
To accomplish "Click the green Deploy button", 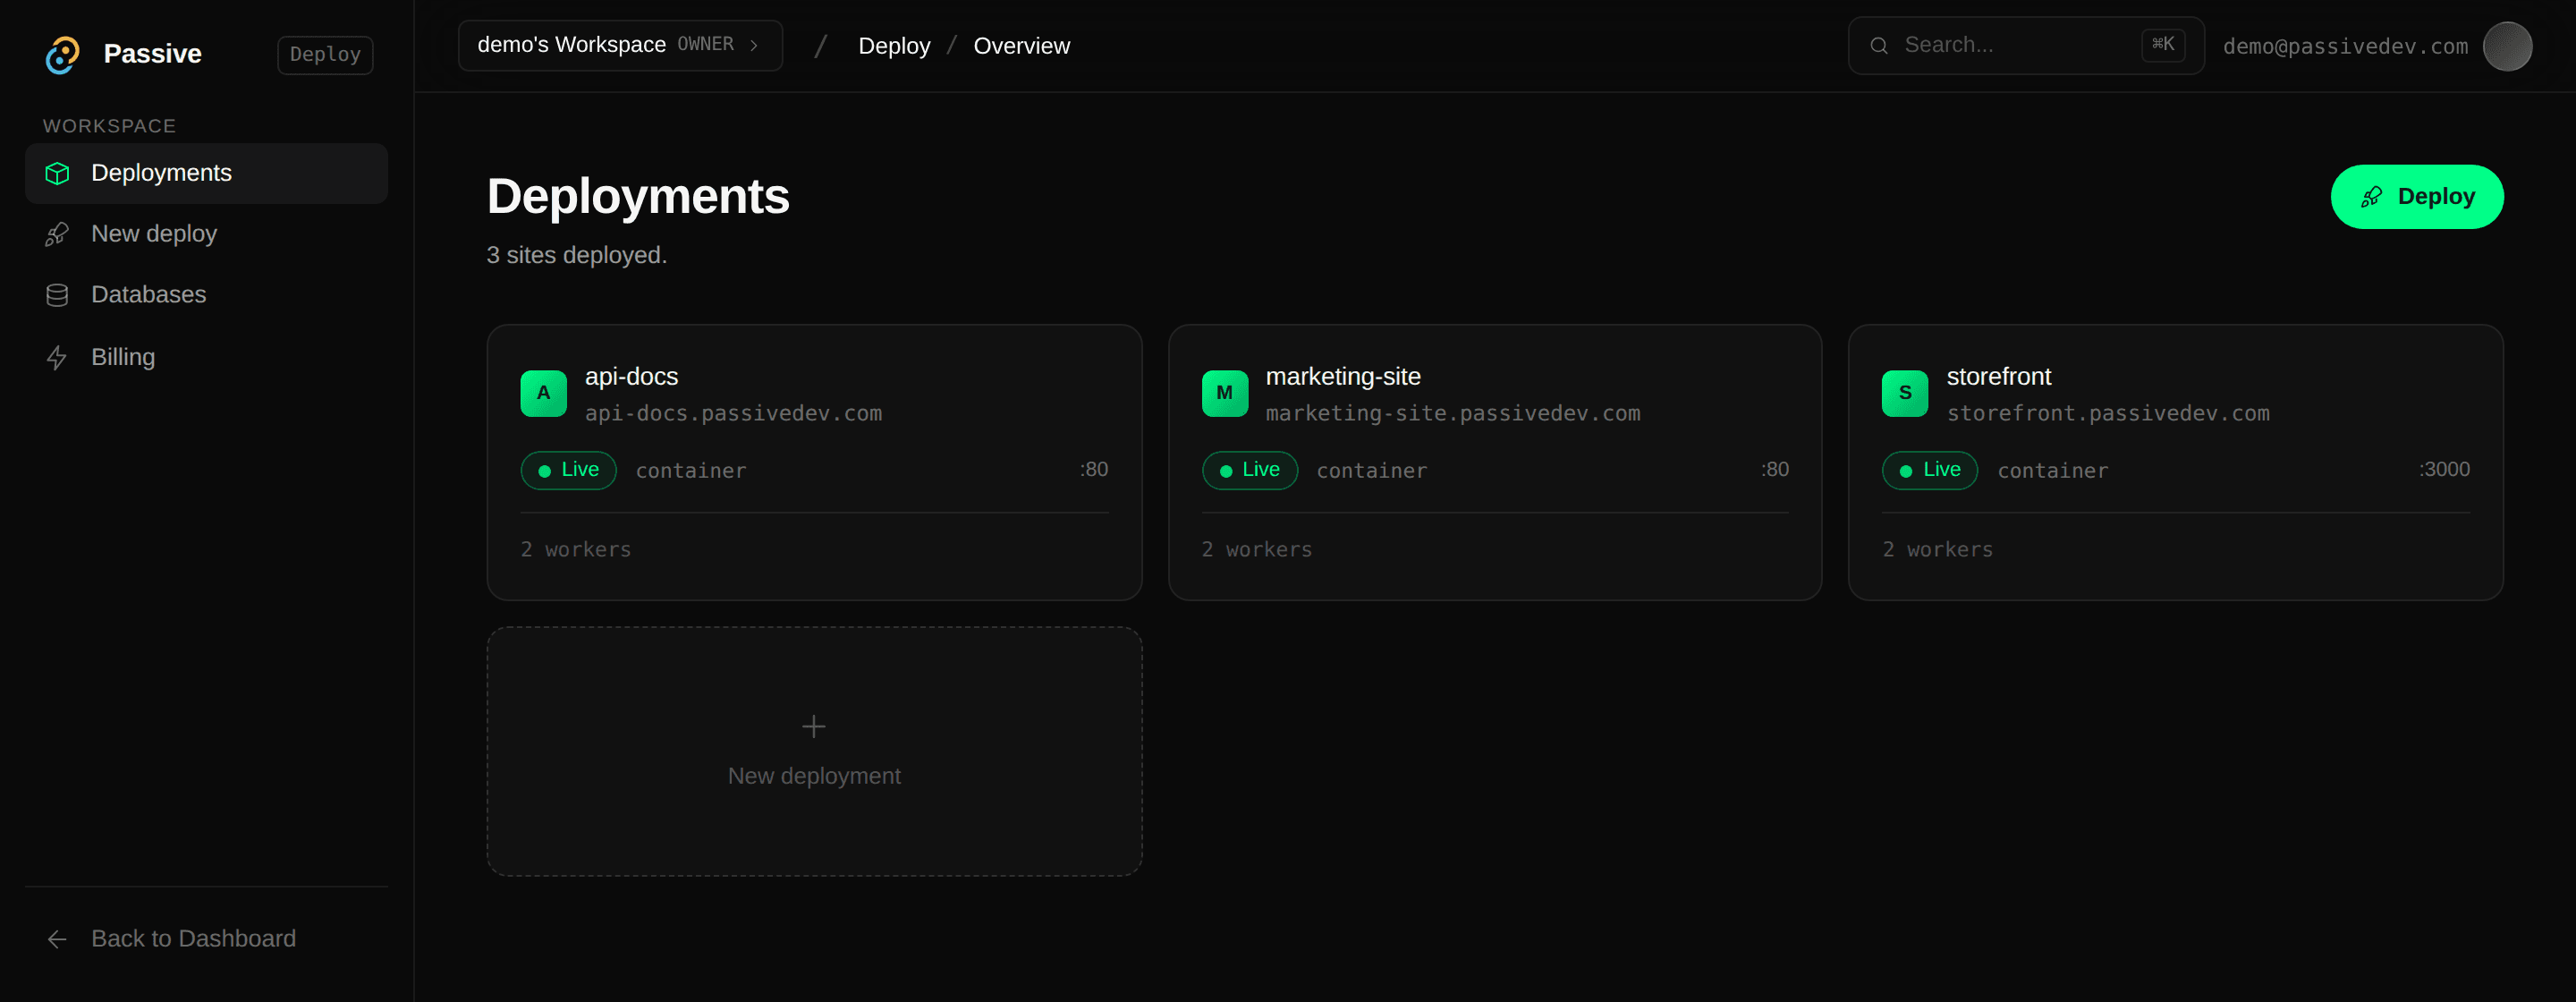I will coord(2416,197).
